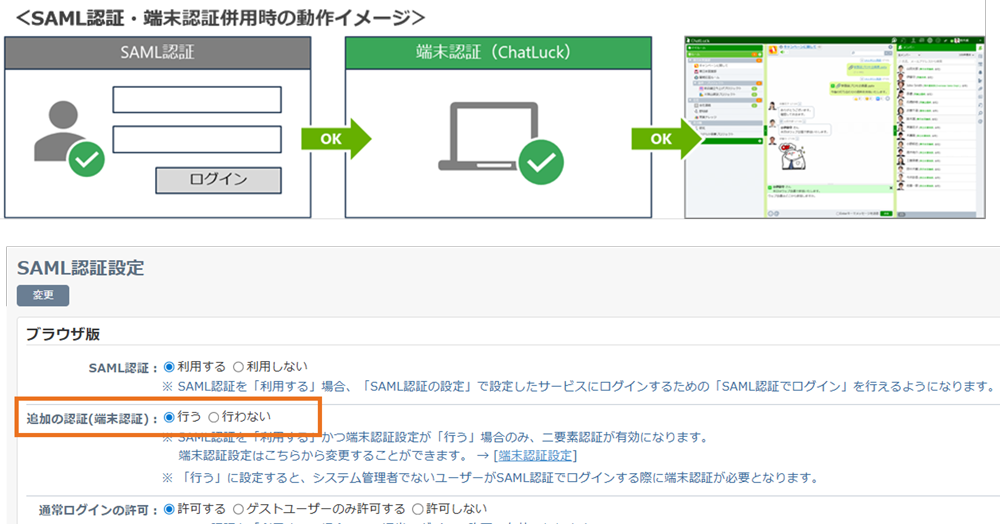Select SAML認証 利用しない radio button

pos(238,367)
